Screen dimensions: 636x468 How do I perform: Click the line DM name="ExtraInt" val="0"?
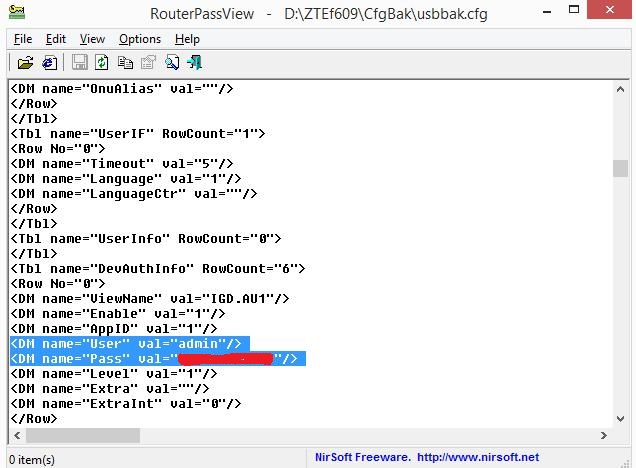(126, 404)
